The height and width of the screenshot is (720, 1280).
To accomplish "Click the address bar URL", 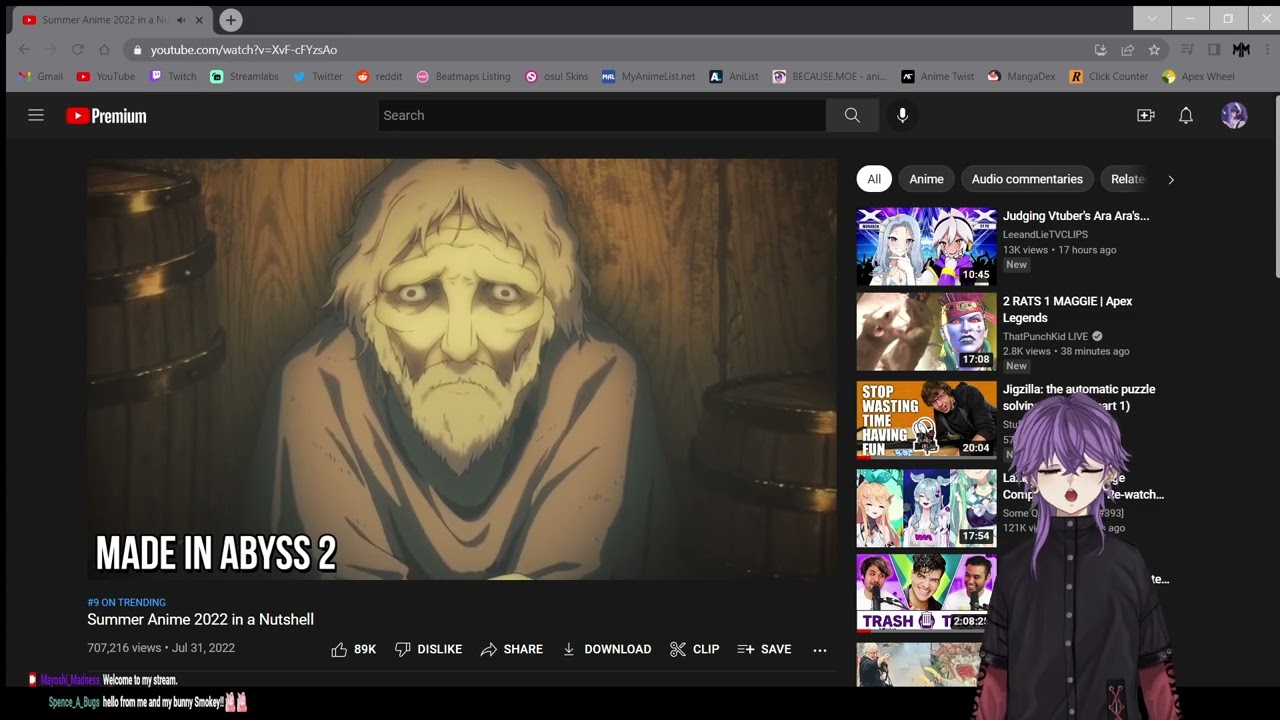I will [244, 50].
